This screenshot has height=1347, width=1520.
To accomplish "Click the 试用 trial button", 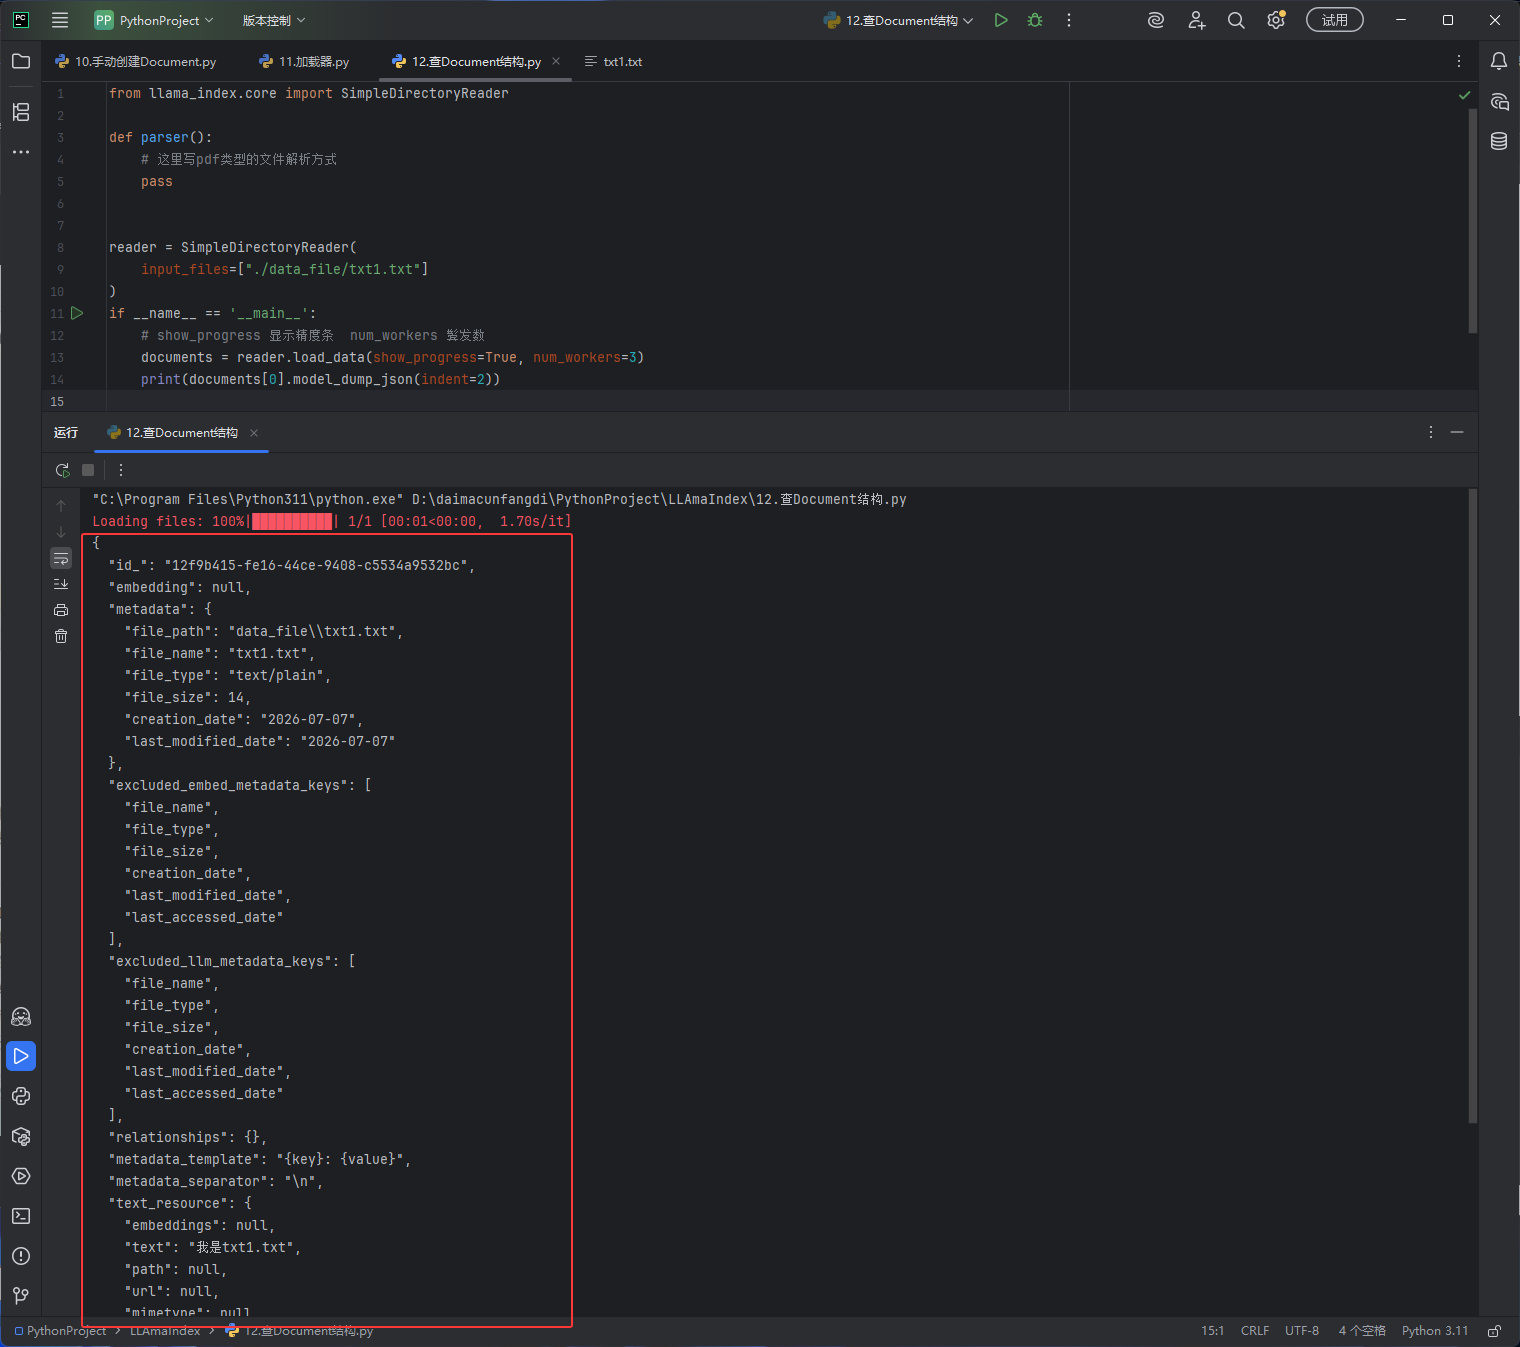I will pyautogui.click(x=1335, y=20).
